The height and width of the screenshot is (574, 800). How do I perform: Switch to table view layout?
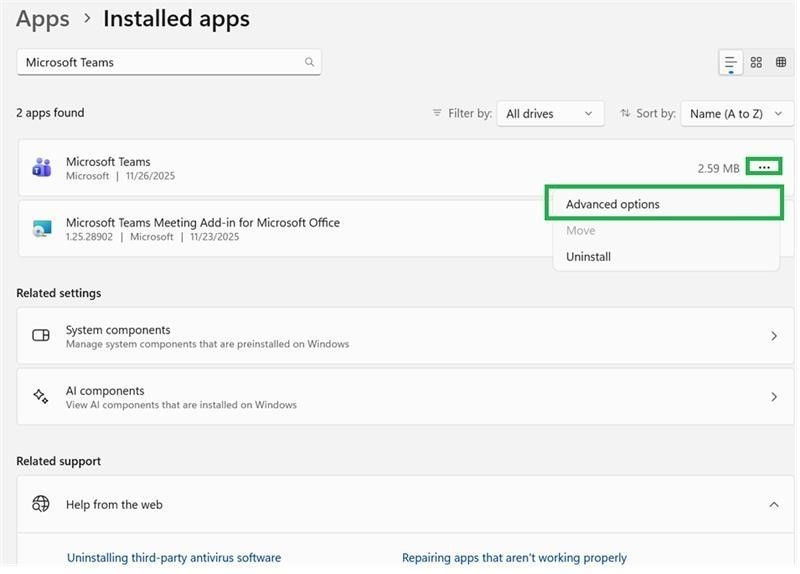click(781, 62)
